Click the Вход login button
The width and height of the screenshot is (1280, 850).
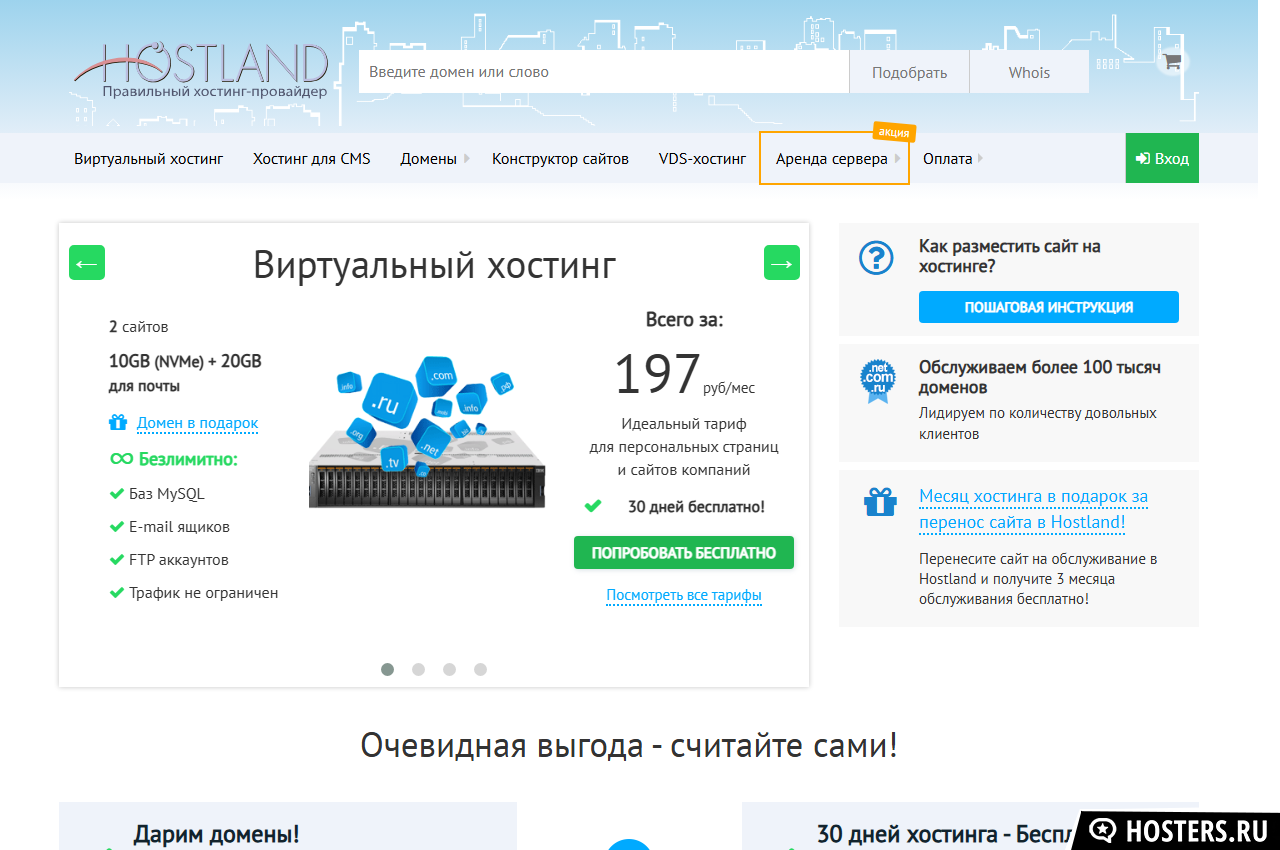(1162, 158)
